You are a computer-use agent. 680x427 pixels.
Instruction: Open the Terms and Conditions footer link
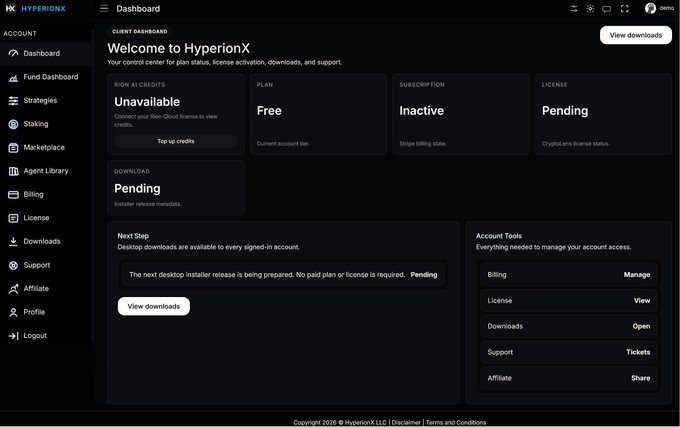(x=456, y=422)
